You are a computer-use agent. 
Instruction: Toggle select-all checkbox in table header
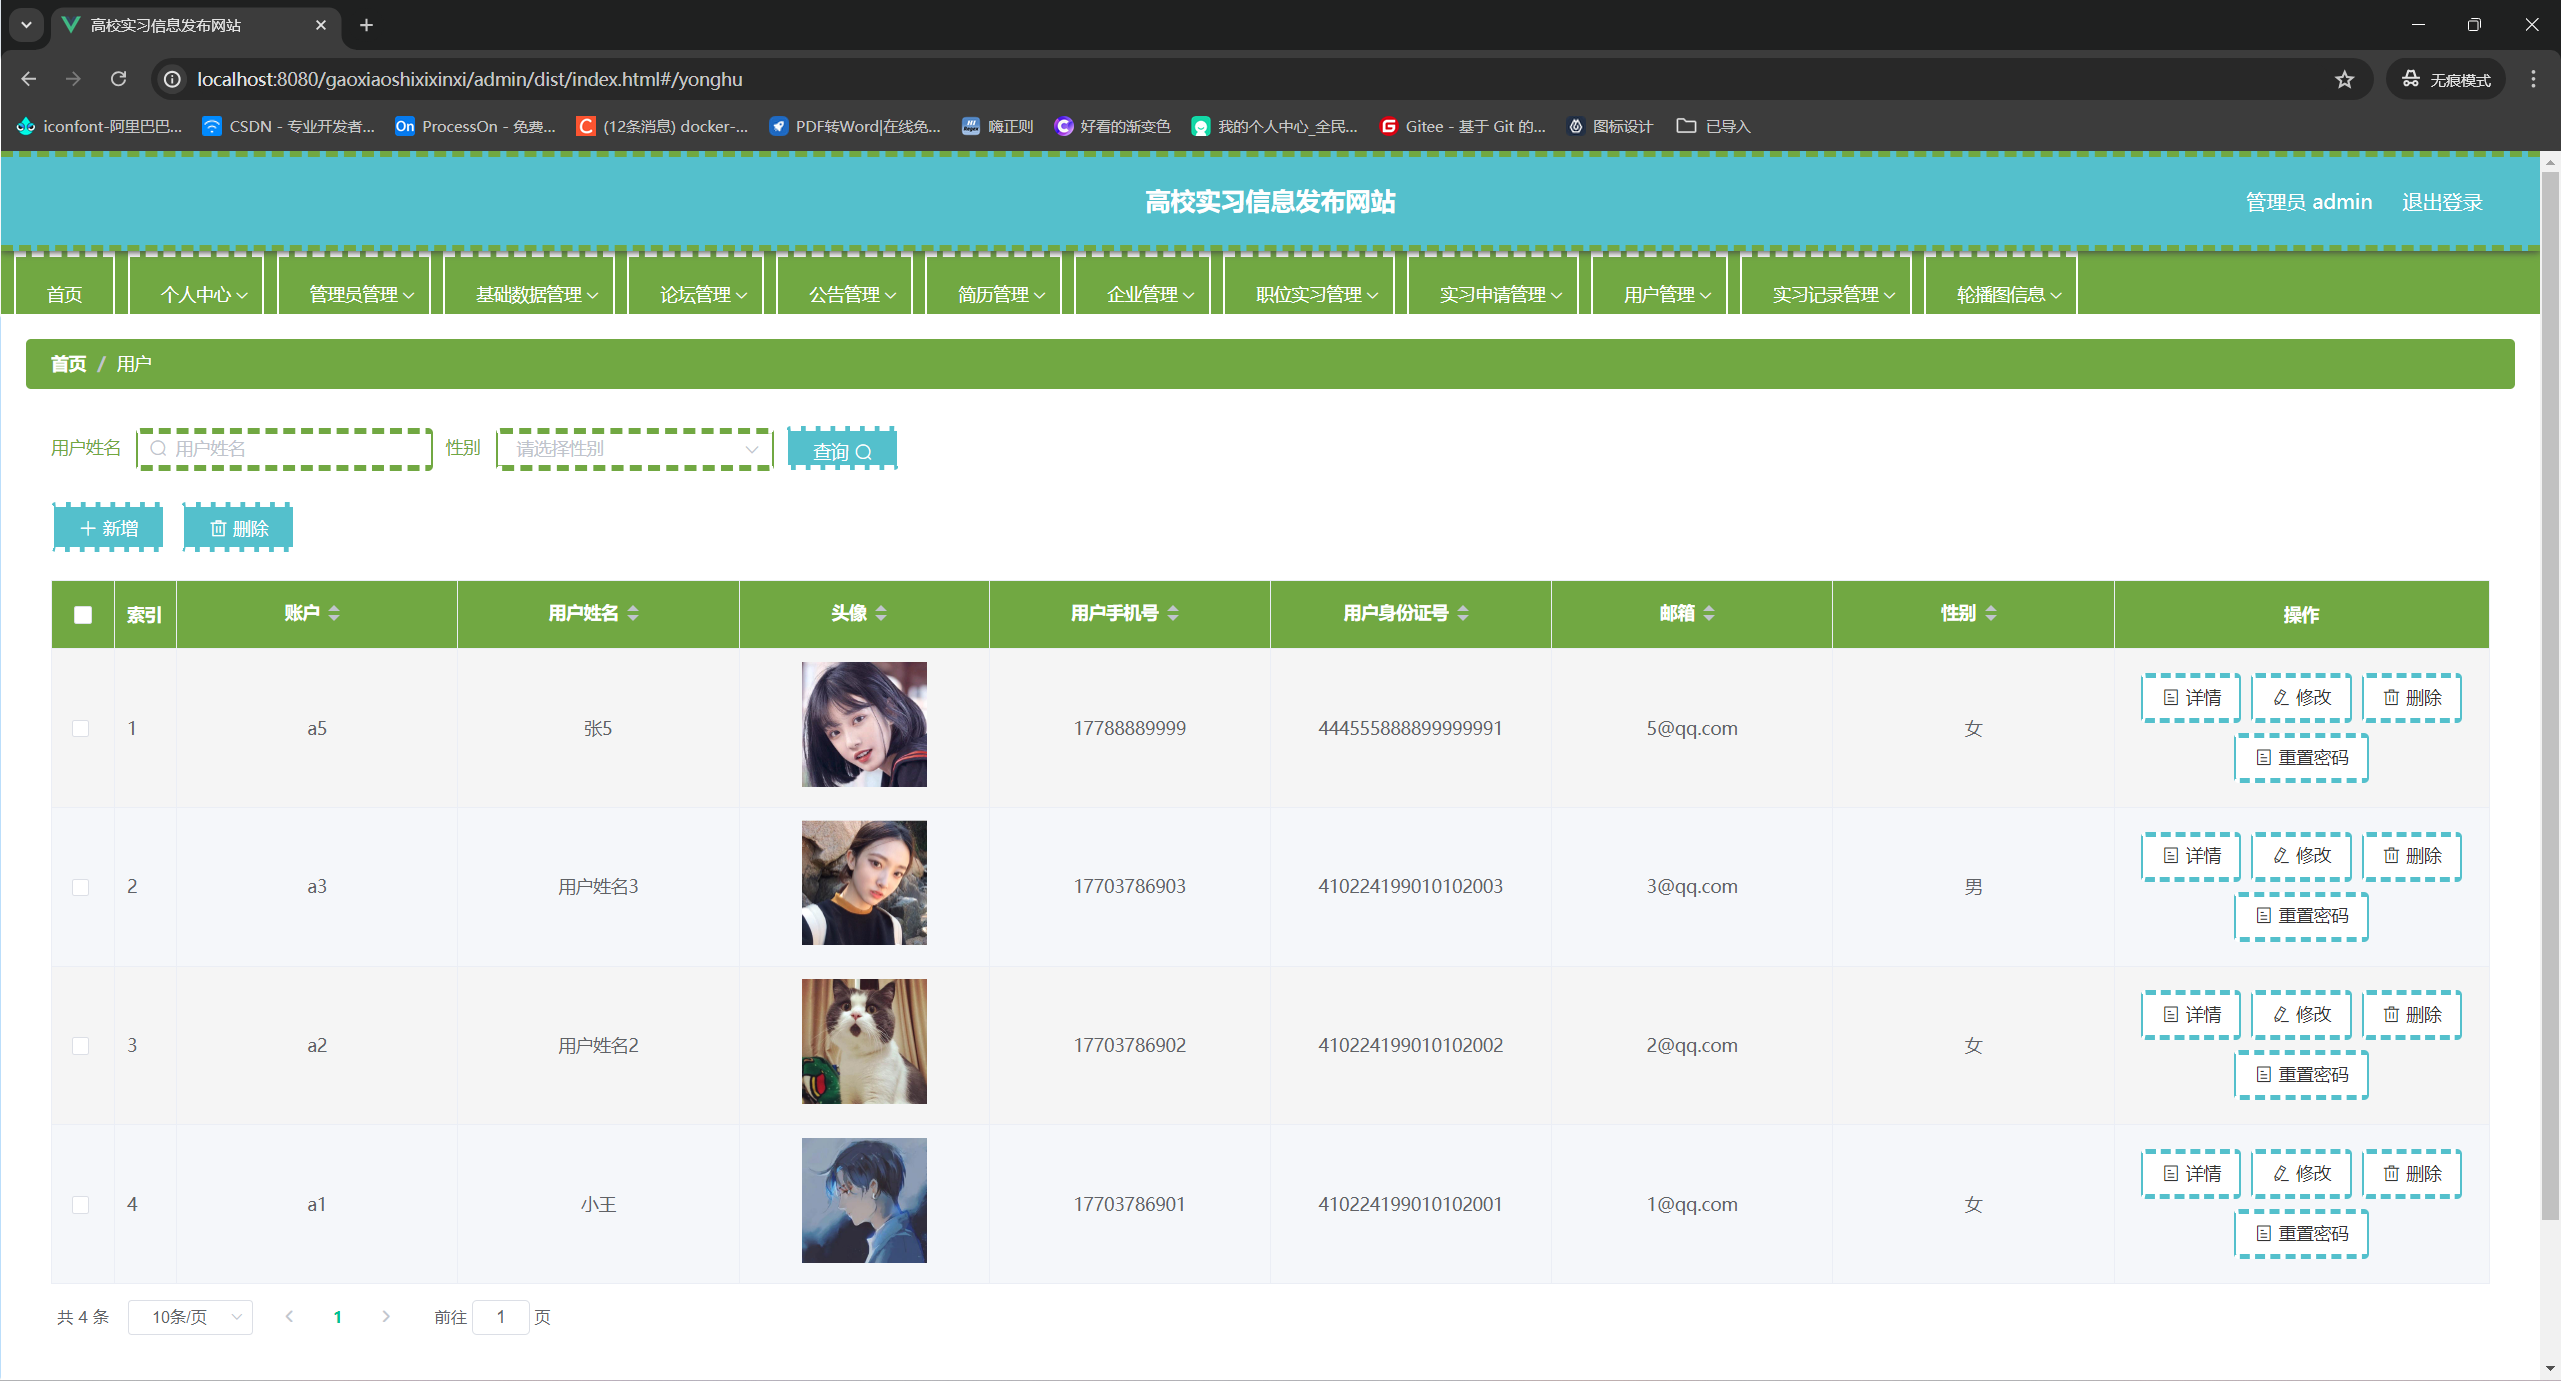[83, 615]
